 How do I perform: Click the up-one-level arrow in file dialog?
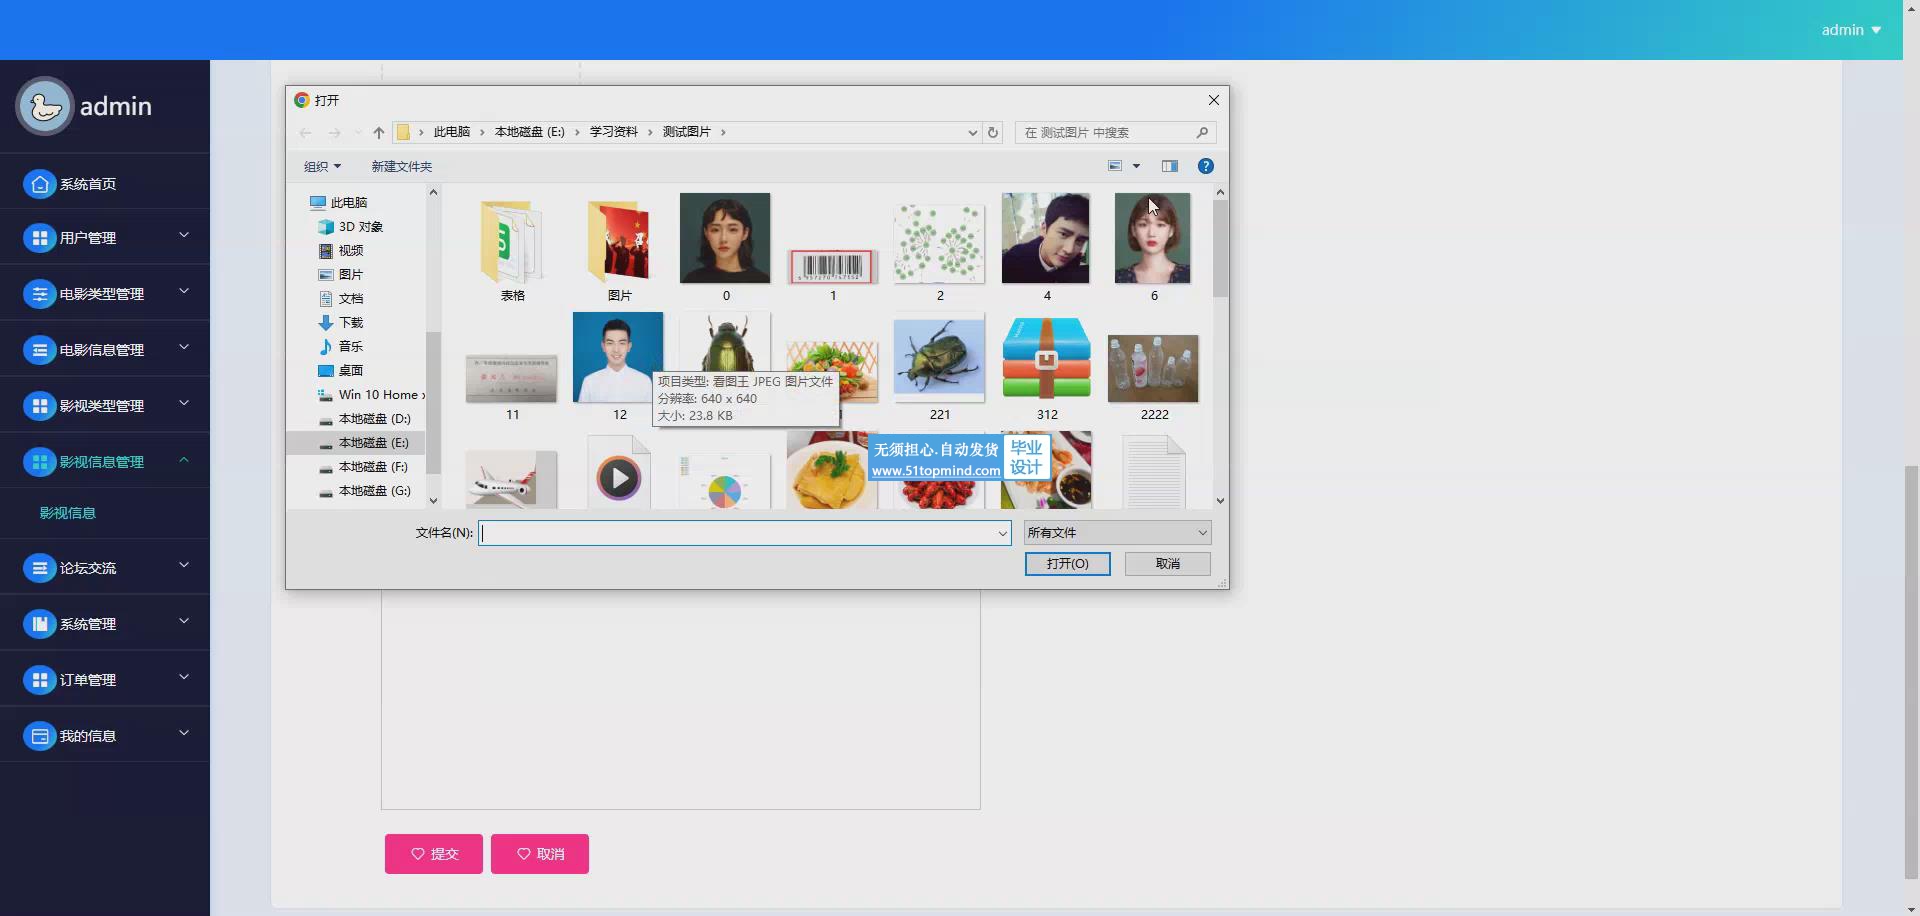[378, 132]
